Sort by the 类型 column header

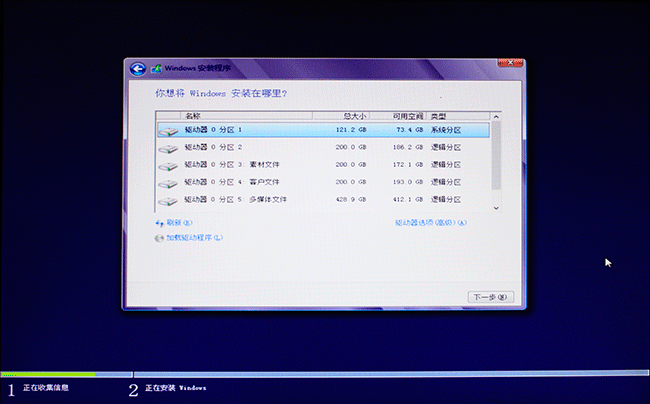click(458, 116)
